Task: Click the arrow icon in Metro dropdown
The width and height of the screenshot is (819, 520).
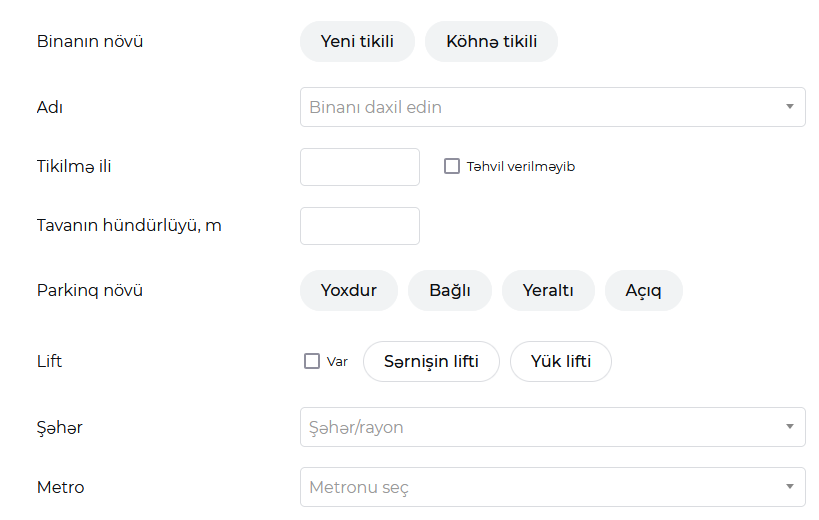Action: (790, 487)
